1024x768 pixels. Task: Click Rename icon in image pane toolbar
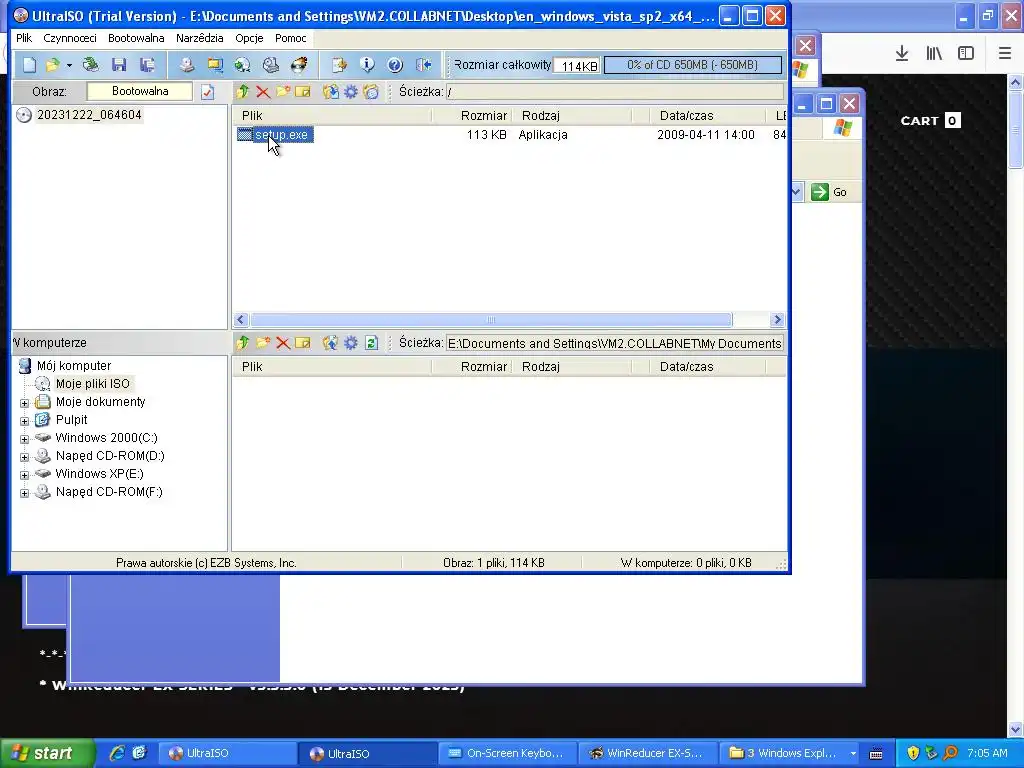coord(302,91)
